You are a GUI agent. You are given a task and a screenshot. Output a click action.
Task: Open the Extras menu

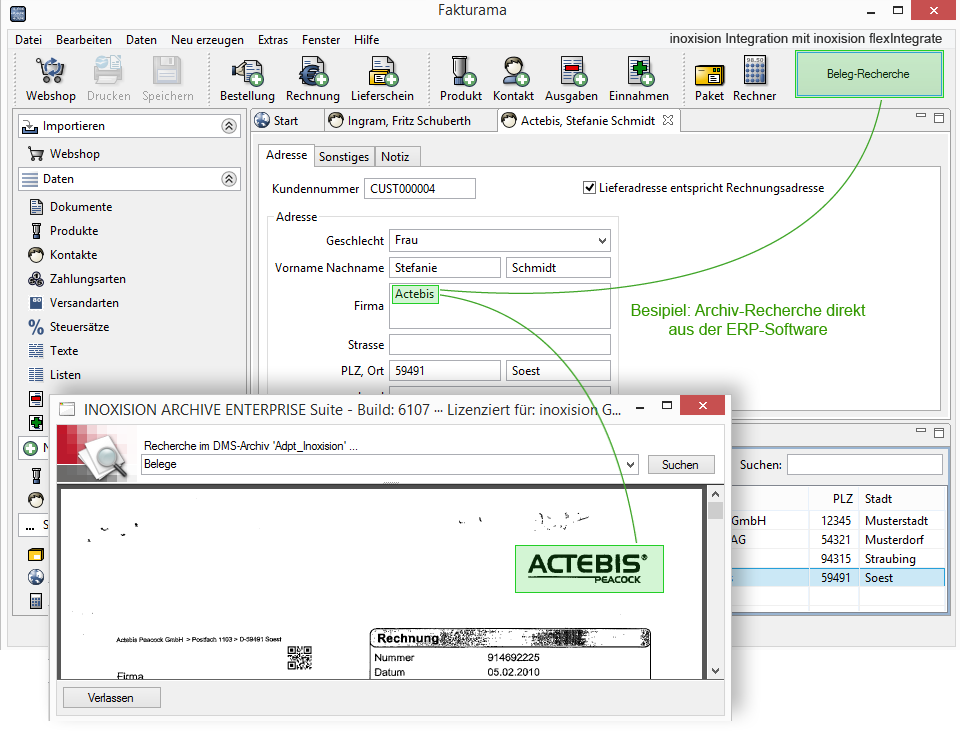tap(272, 40)
